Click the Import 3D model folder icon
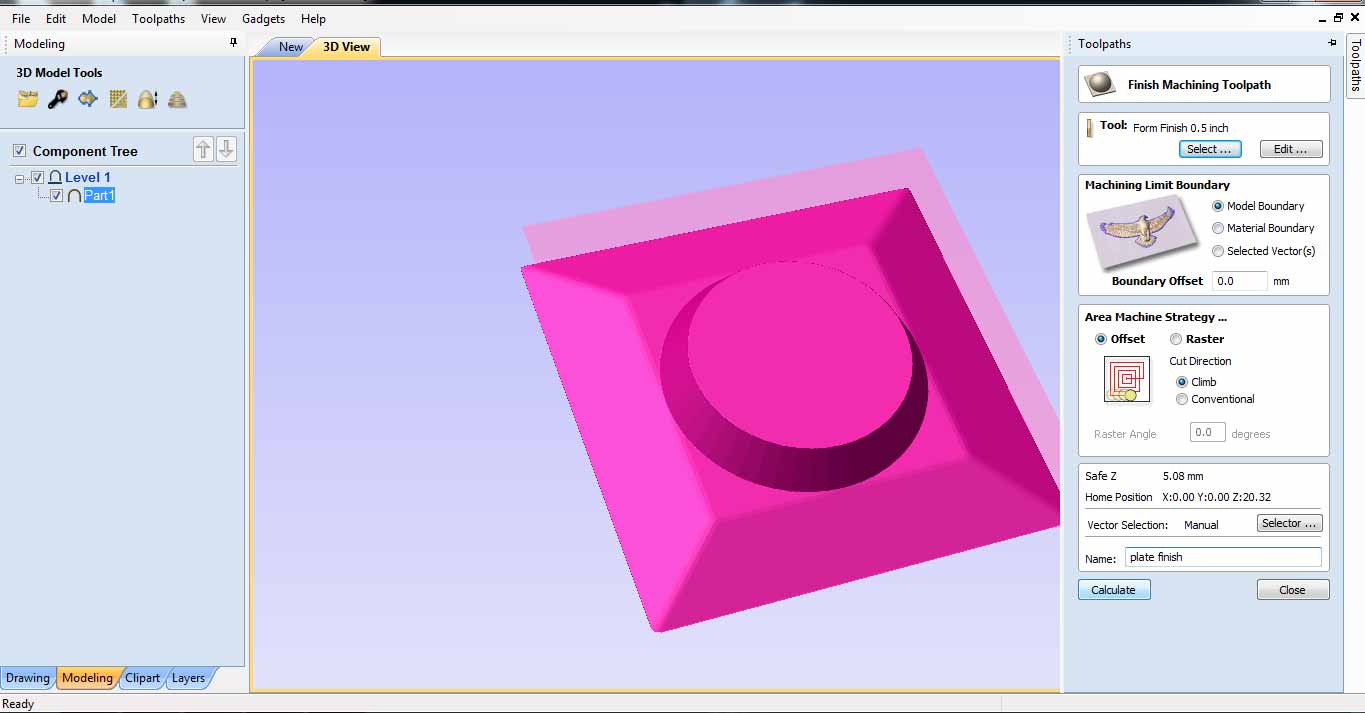This screenshot has height=713, width=1365. (x=28, y=99)
